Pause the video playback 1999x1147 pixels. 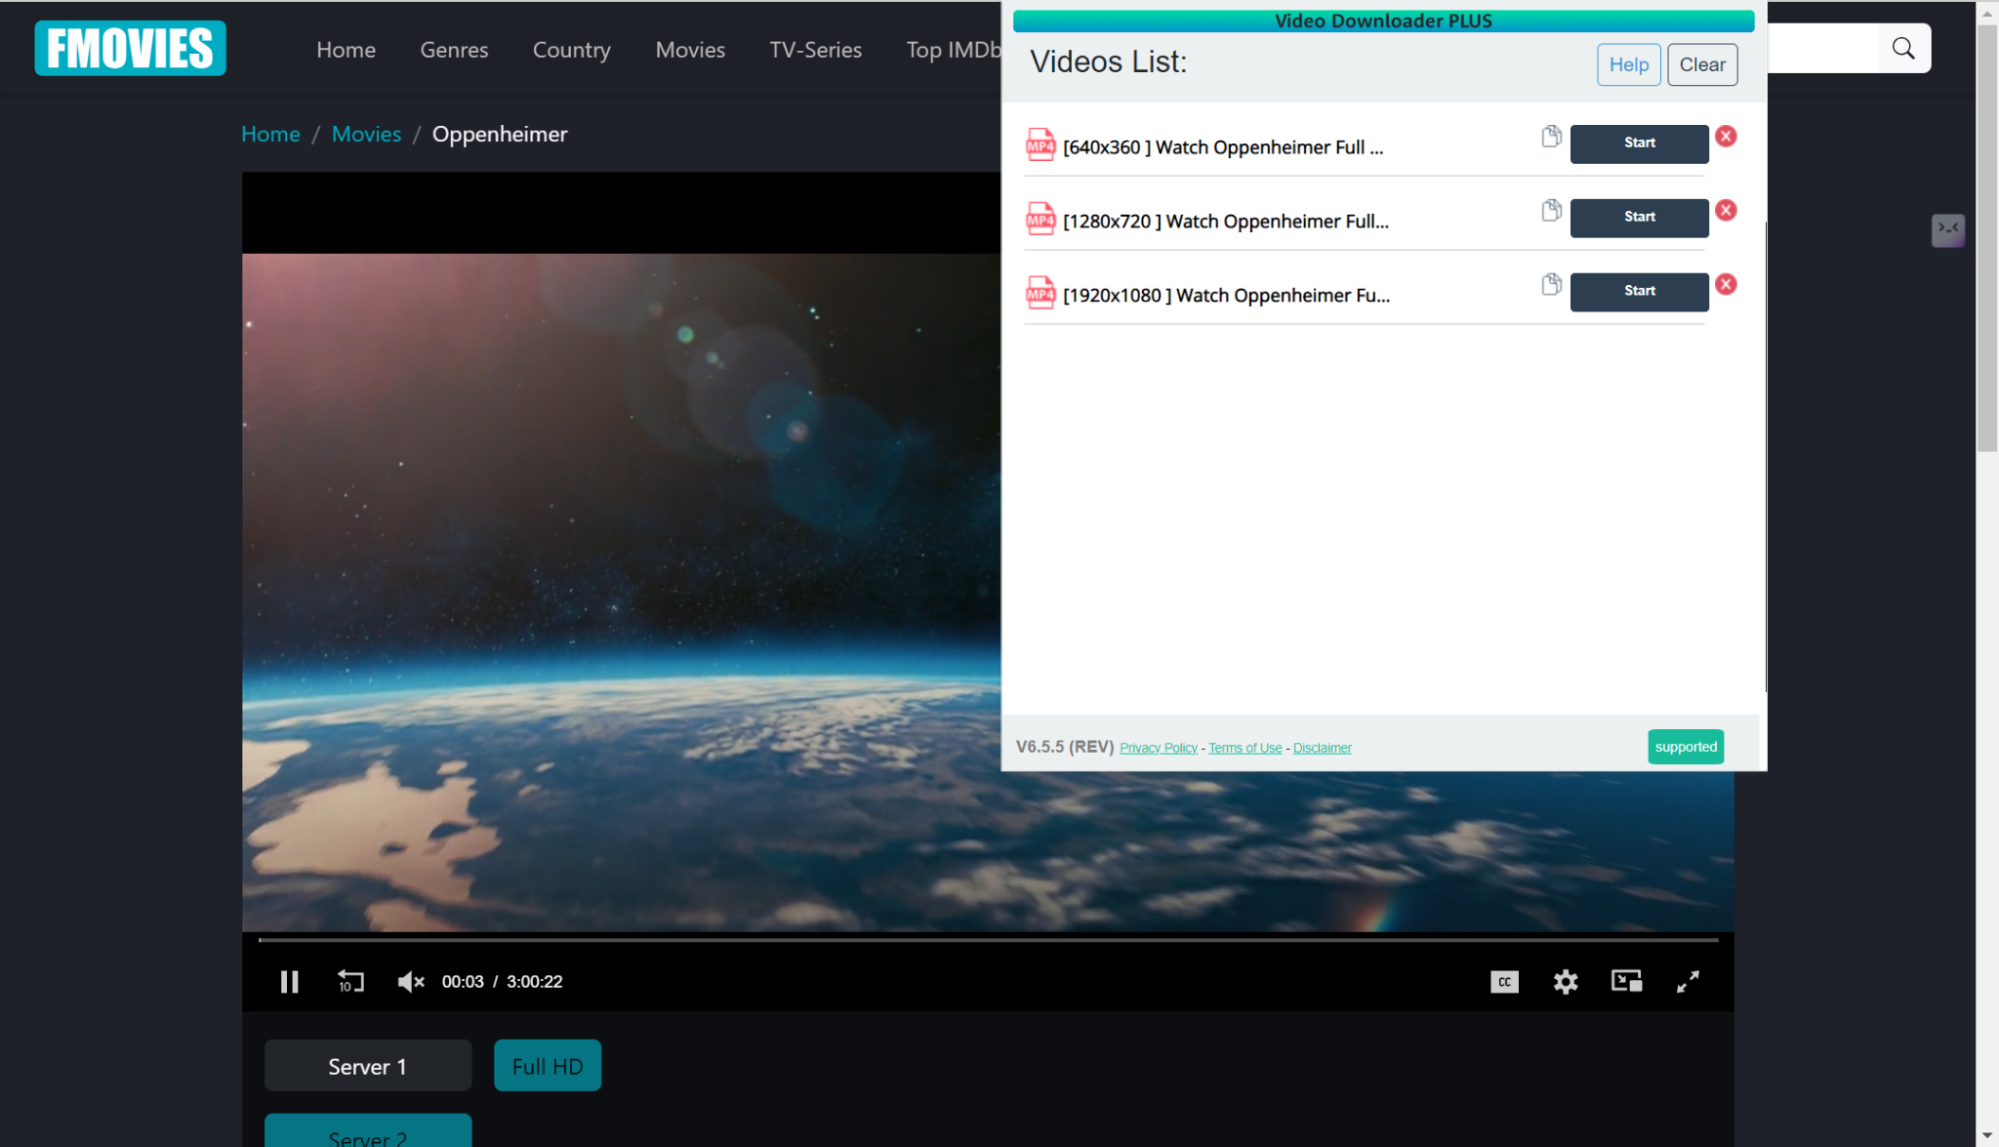(290, 982)
